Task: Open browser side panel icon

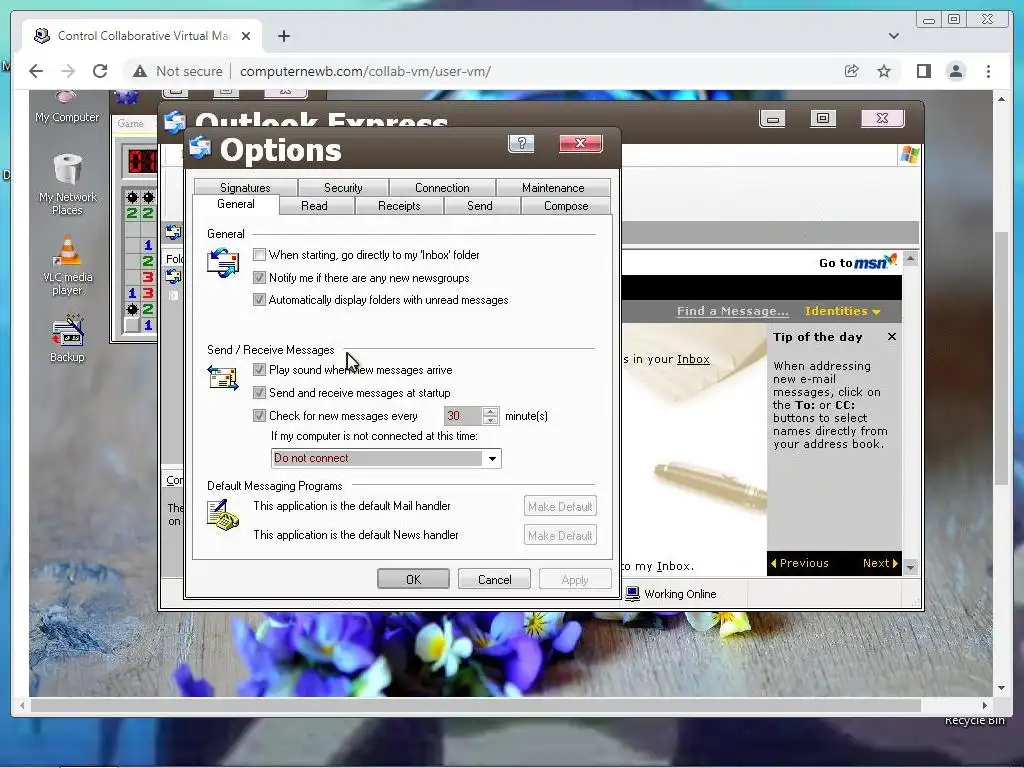Action: click(923, 71)
